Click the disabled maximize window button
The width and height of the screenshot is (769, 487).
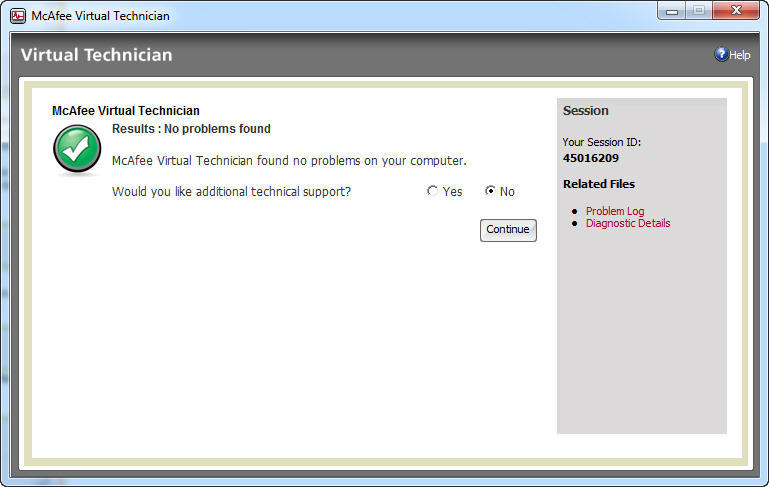[699, 11]
